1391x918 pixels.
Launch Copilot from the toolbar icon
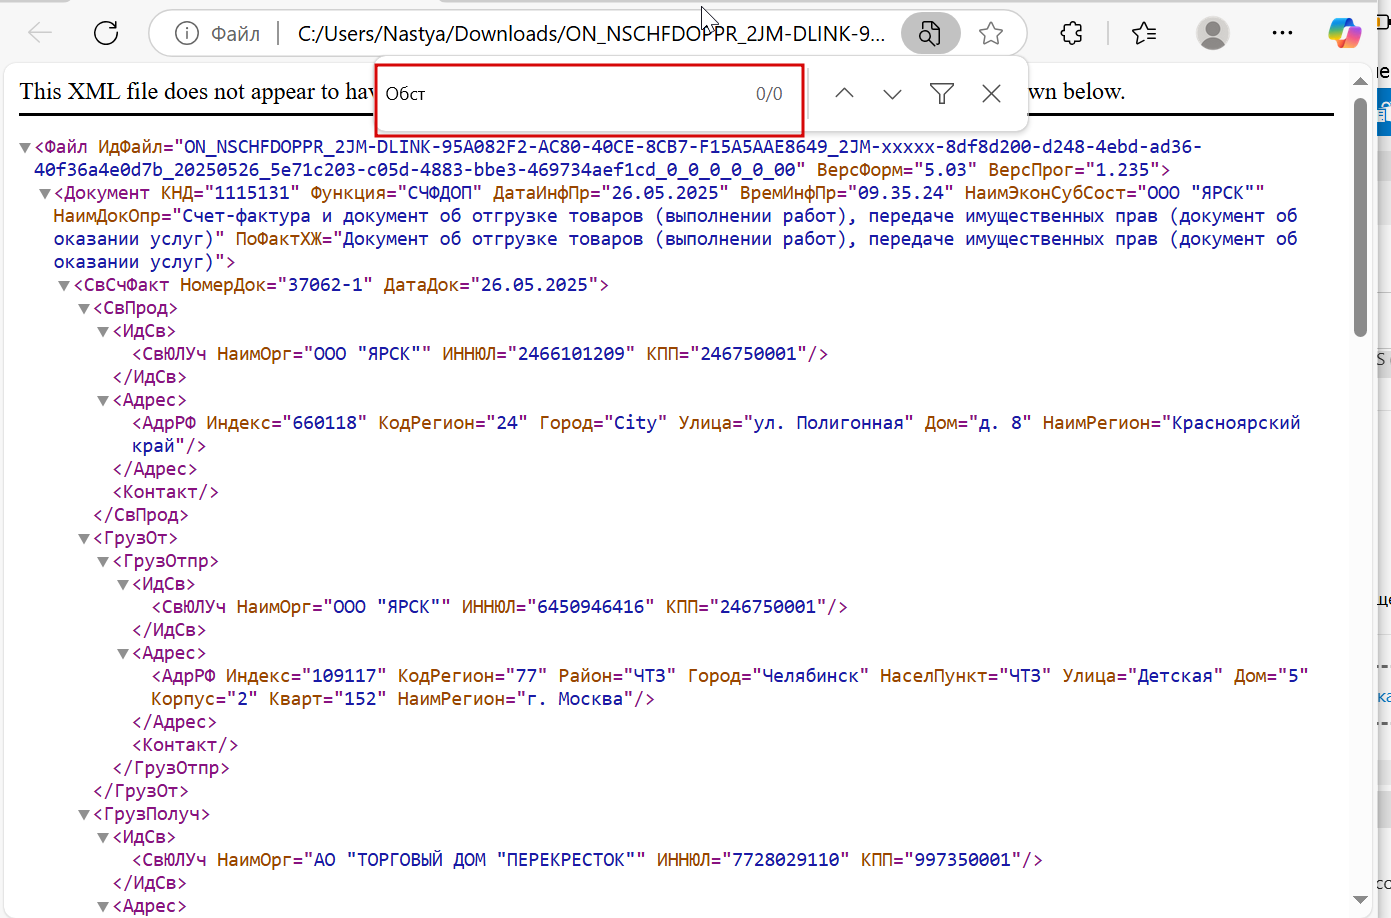[1345, 33]
